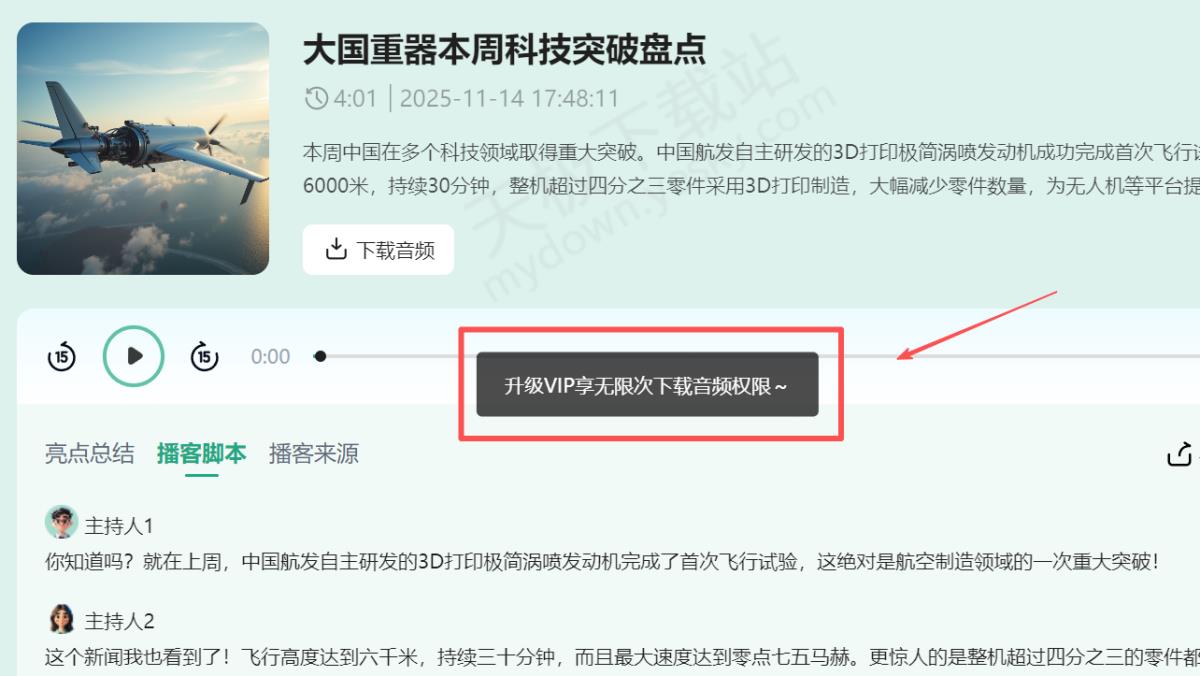The width and height of the screenshot is (1200, 676).
Task: Click the podcast description paragraph
Action: click(751, 169)
